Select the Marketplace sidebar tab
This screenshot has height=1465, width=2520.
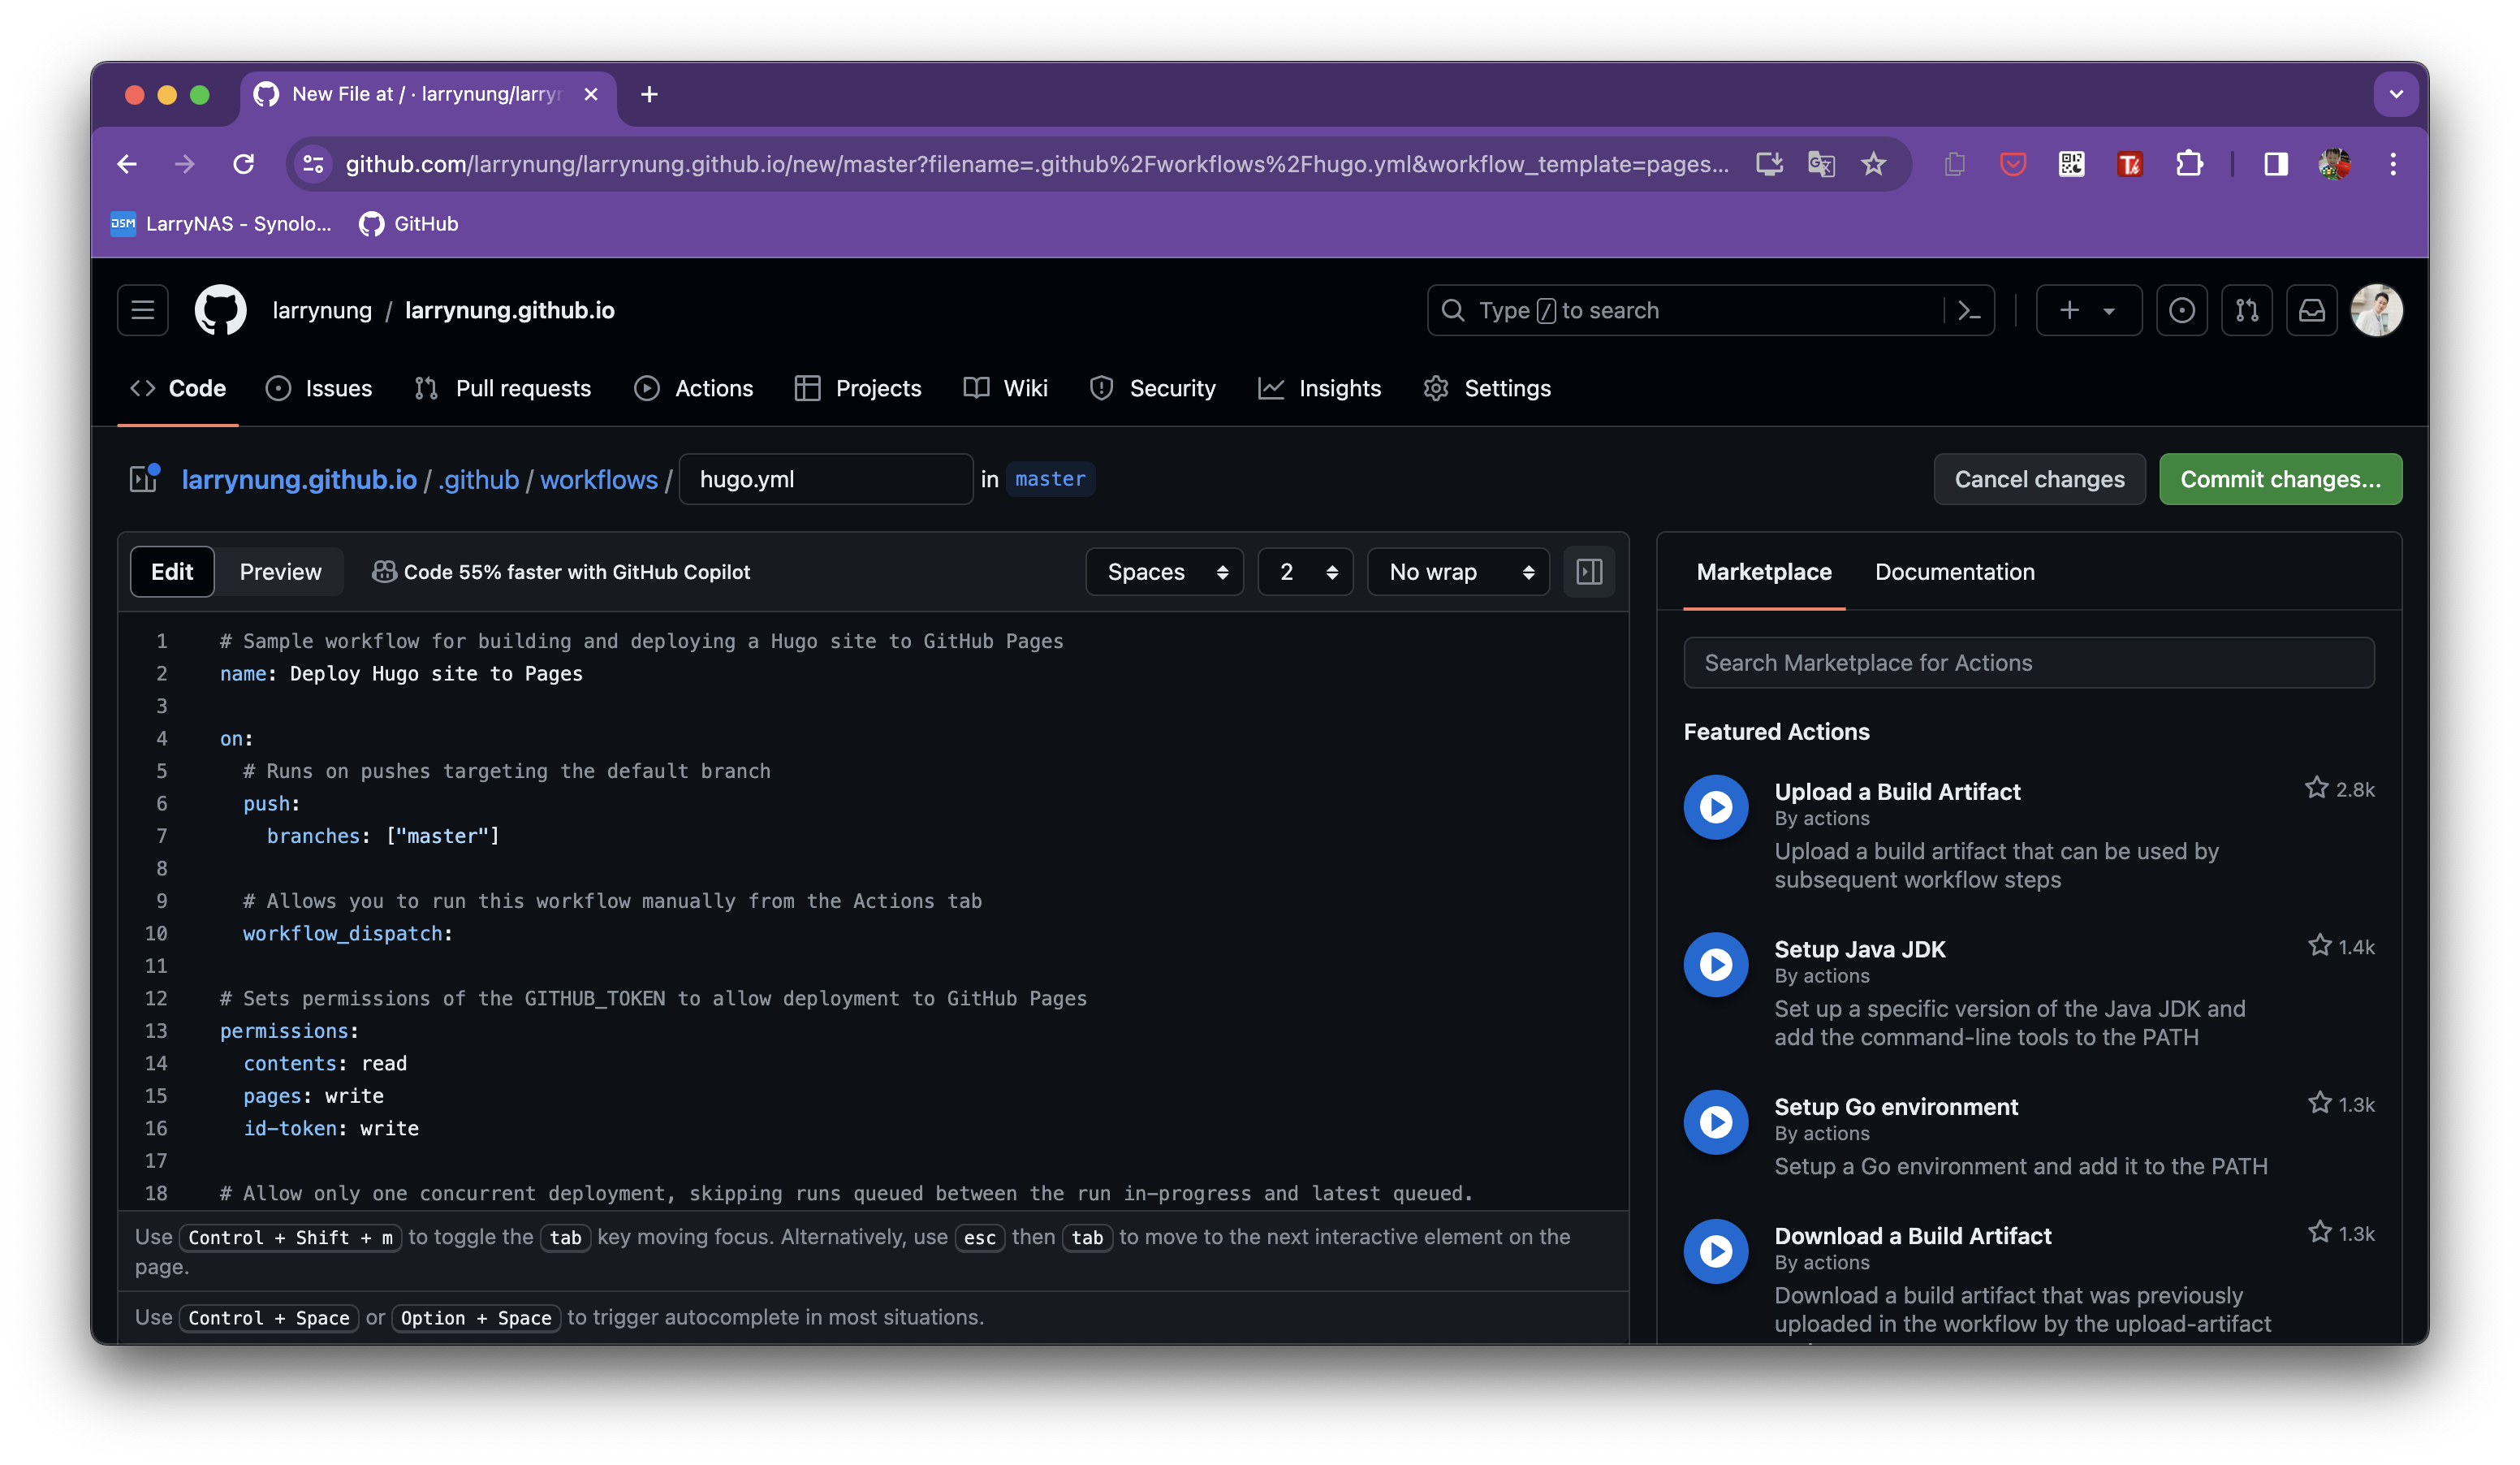(x=1764, y=572)
